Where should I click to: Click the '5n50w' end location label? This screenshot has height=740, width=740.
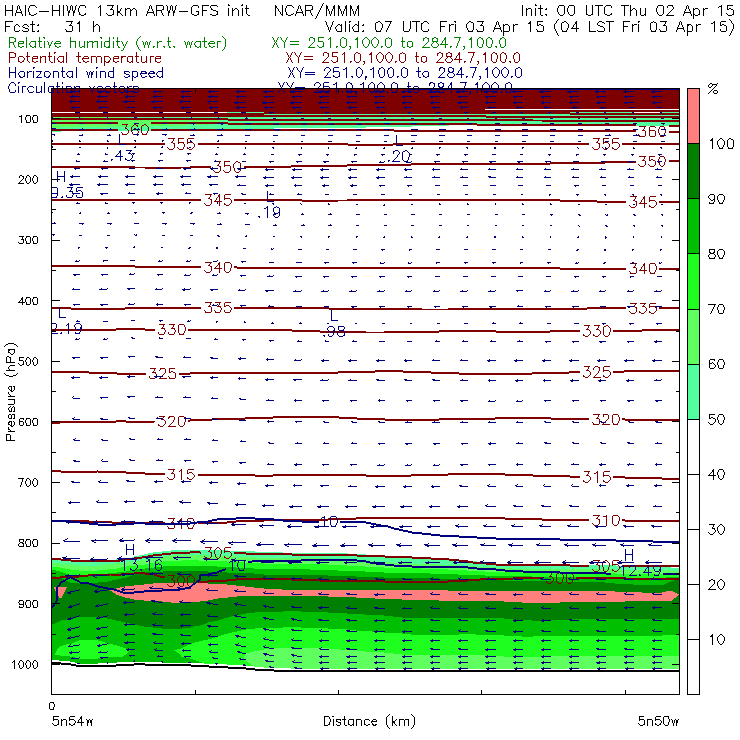(x=658, y=721)
